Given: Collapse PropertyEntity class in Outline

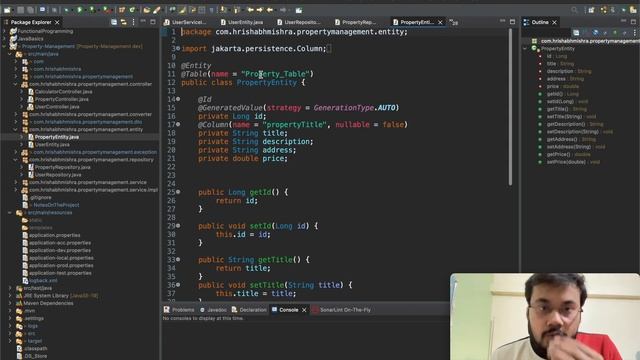Looking at the screenshot, I should [525, 49].
